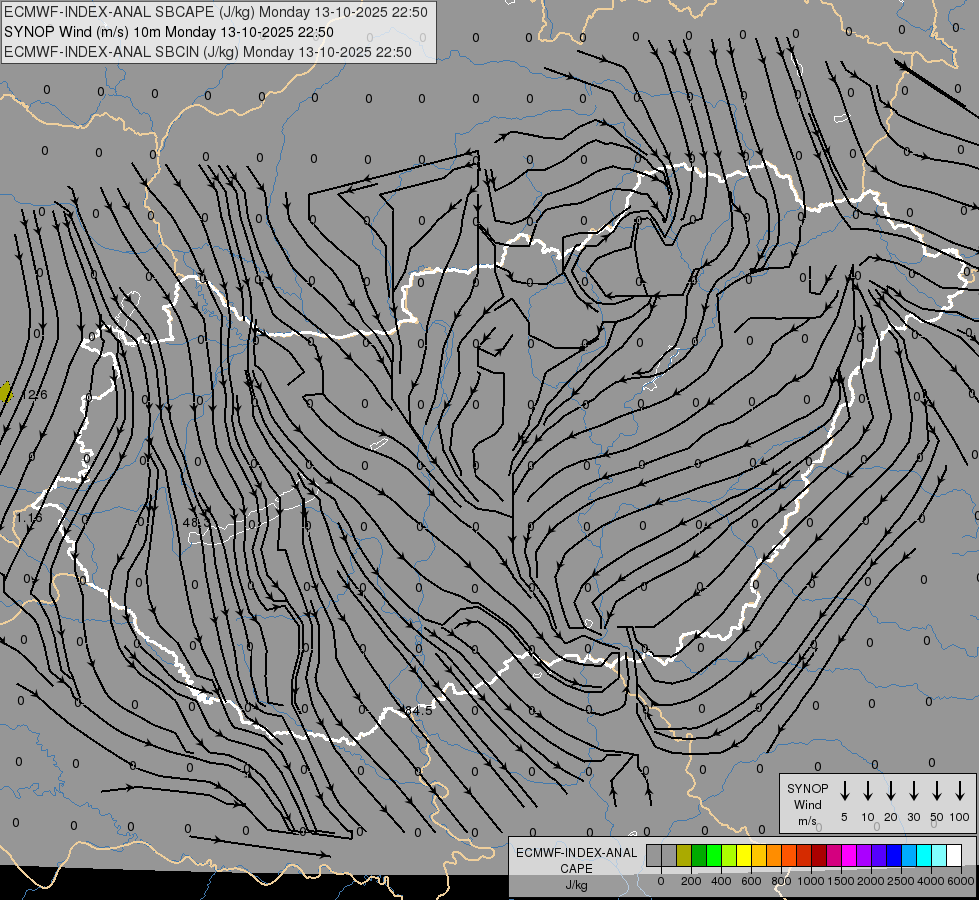Click the 5 m/s wind arrow in legend
Screen dimensions: 979x900
point(844,791)
